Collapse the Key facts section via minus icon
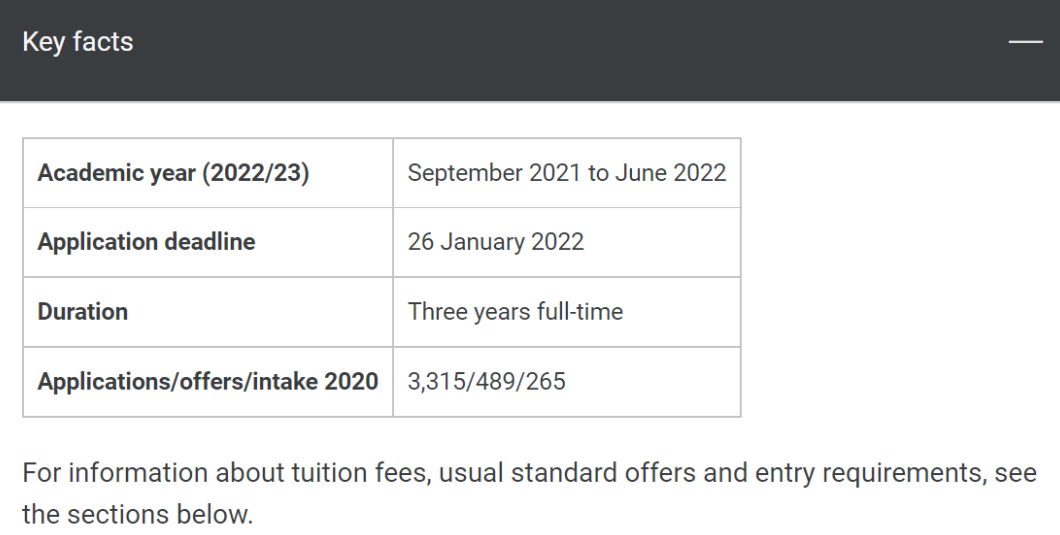 (x=1026, y=42)
